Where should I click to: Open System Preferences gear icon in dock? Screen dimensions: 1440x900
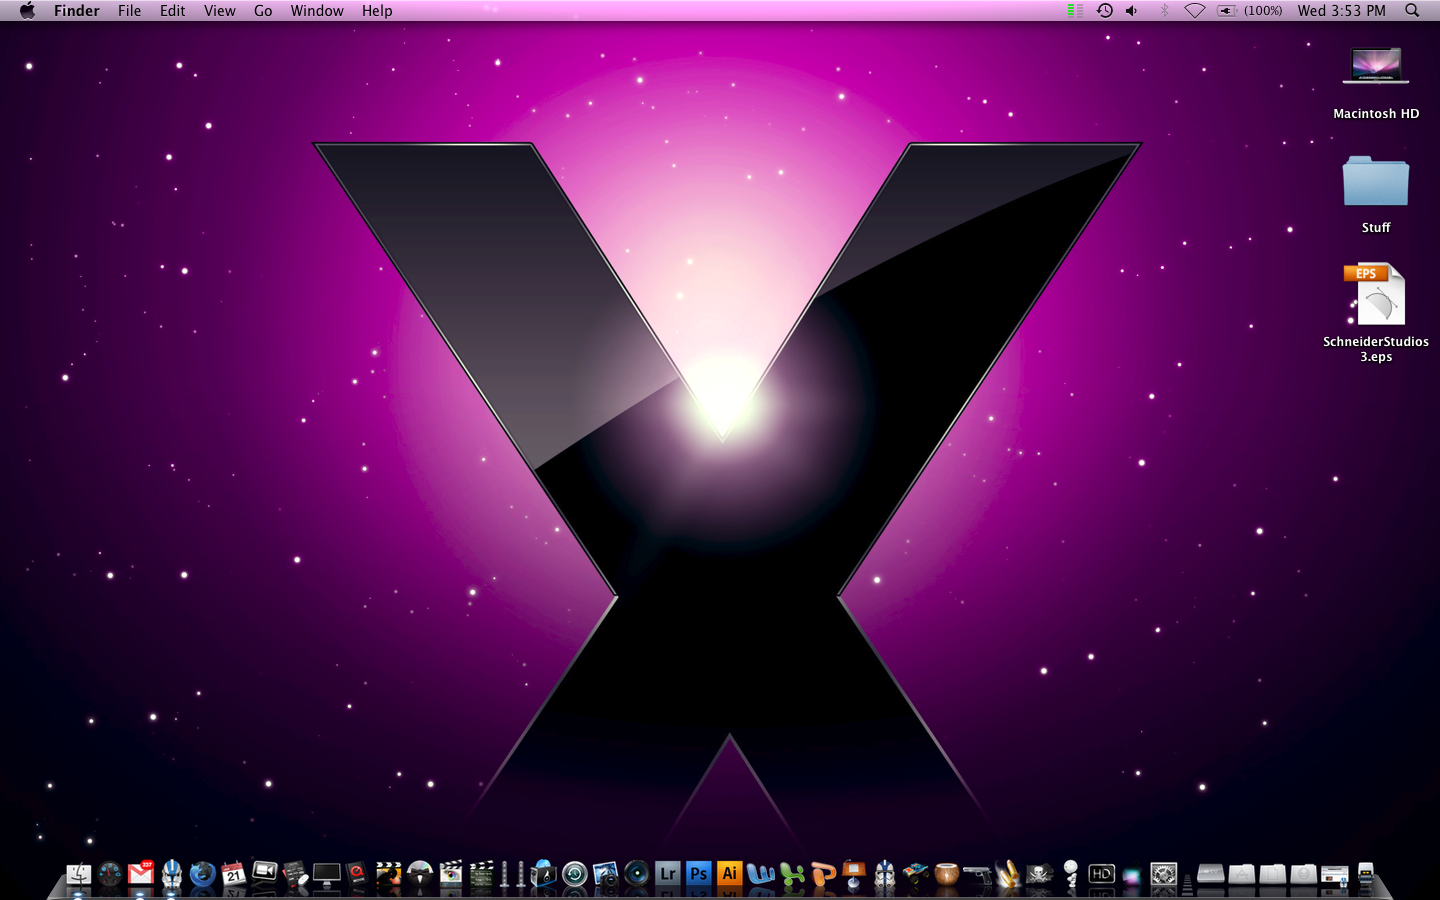coord(1163,874)
